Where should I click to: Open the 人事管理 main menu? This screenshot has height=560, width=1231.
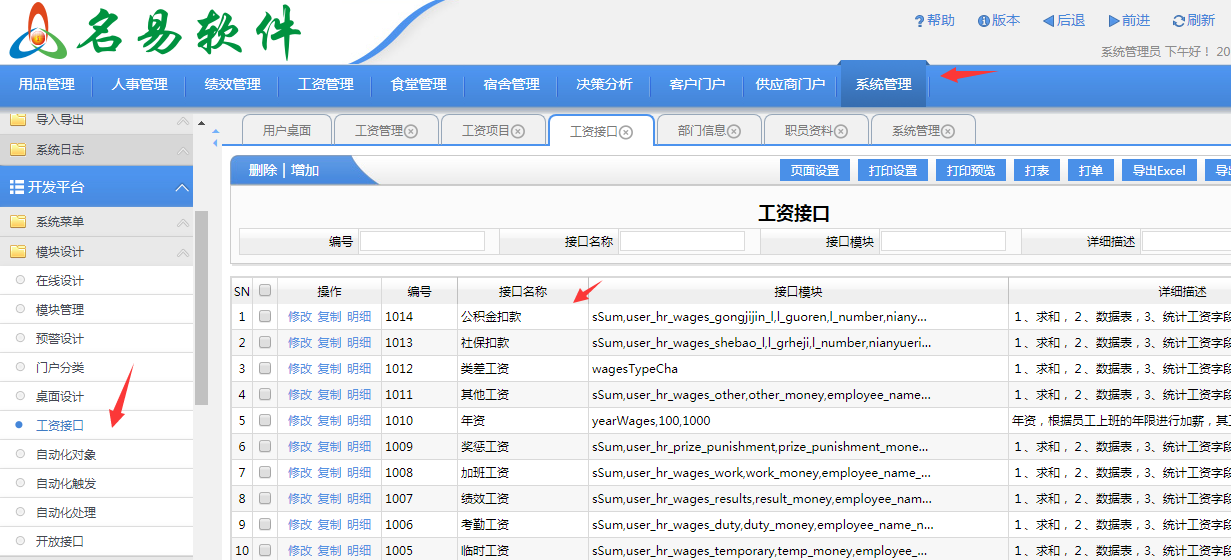(x=139, y=85)
